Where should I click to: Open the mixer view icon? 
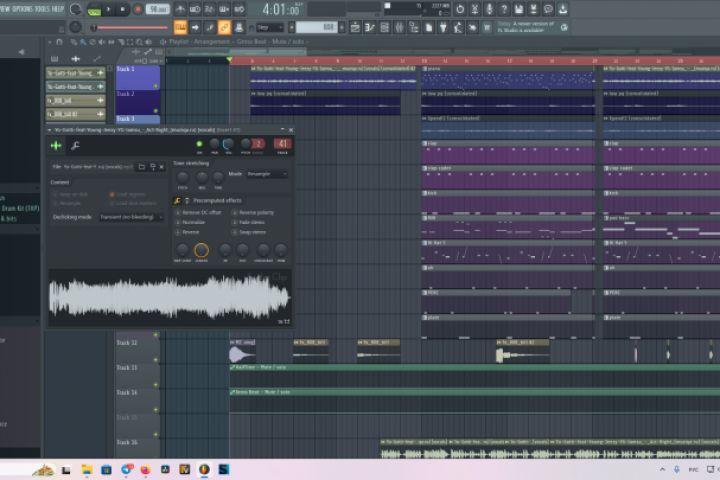[399, 28]
